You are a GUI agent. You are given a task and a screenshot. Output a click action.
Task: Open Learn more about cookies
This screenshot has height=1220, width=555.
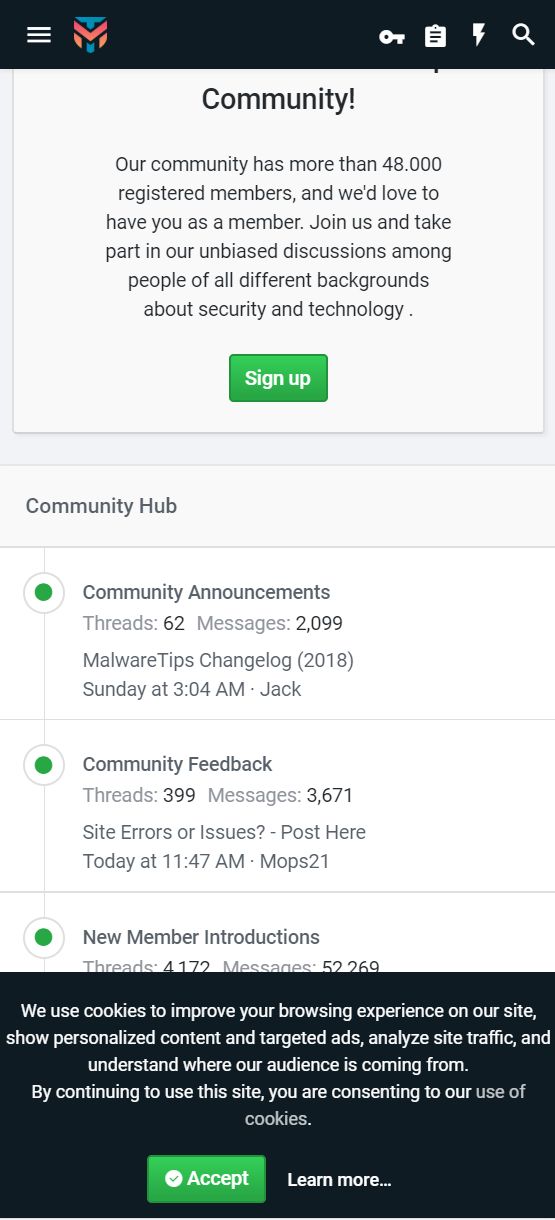pos(339,1180)
